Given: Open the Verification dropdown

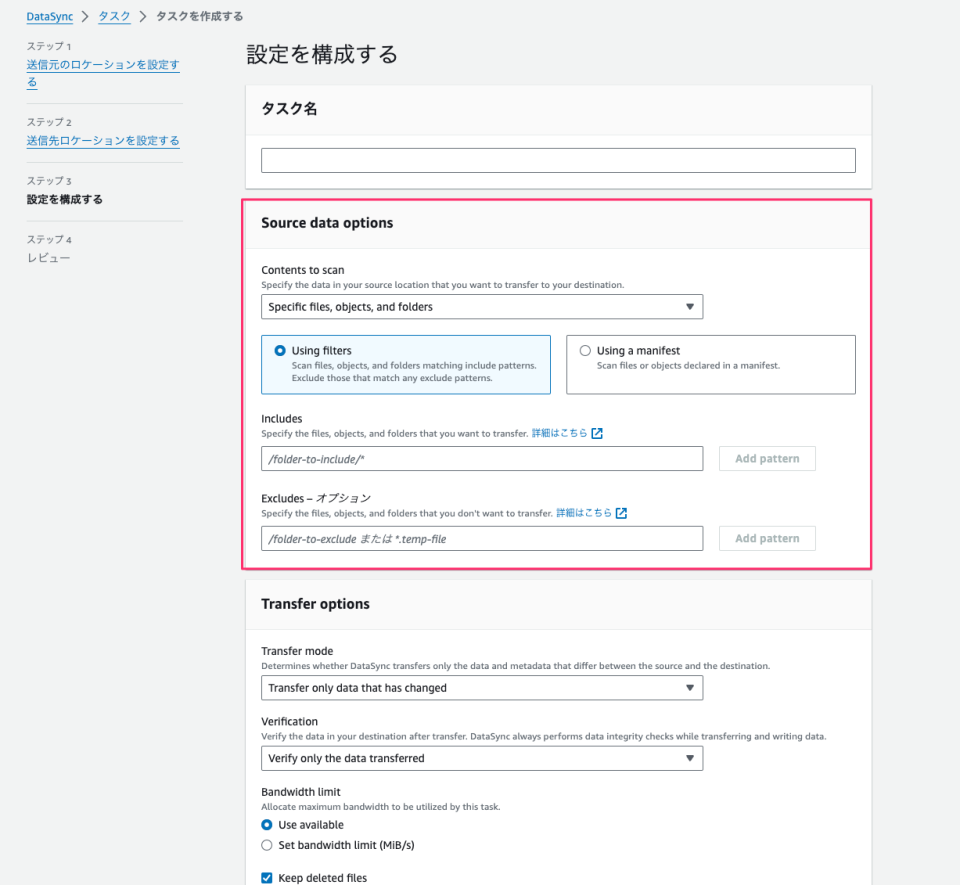Looking at the screenshot, I should click(482, 758).
